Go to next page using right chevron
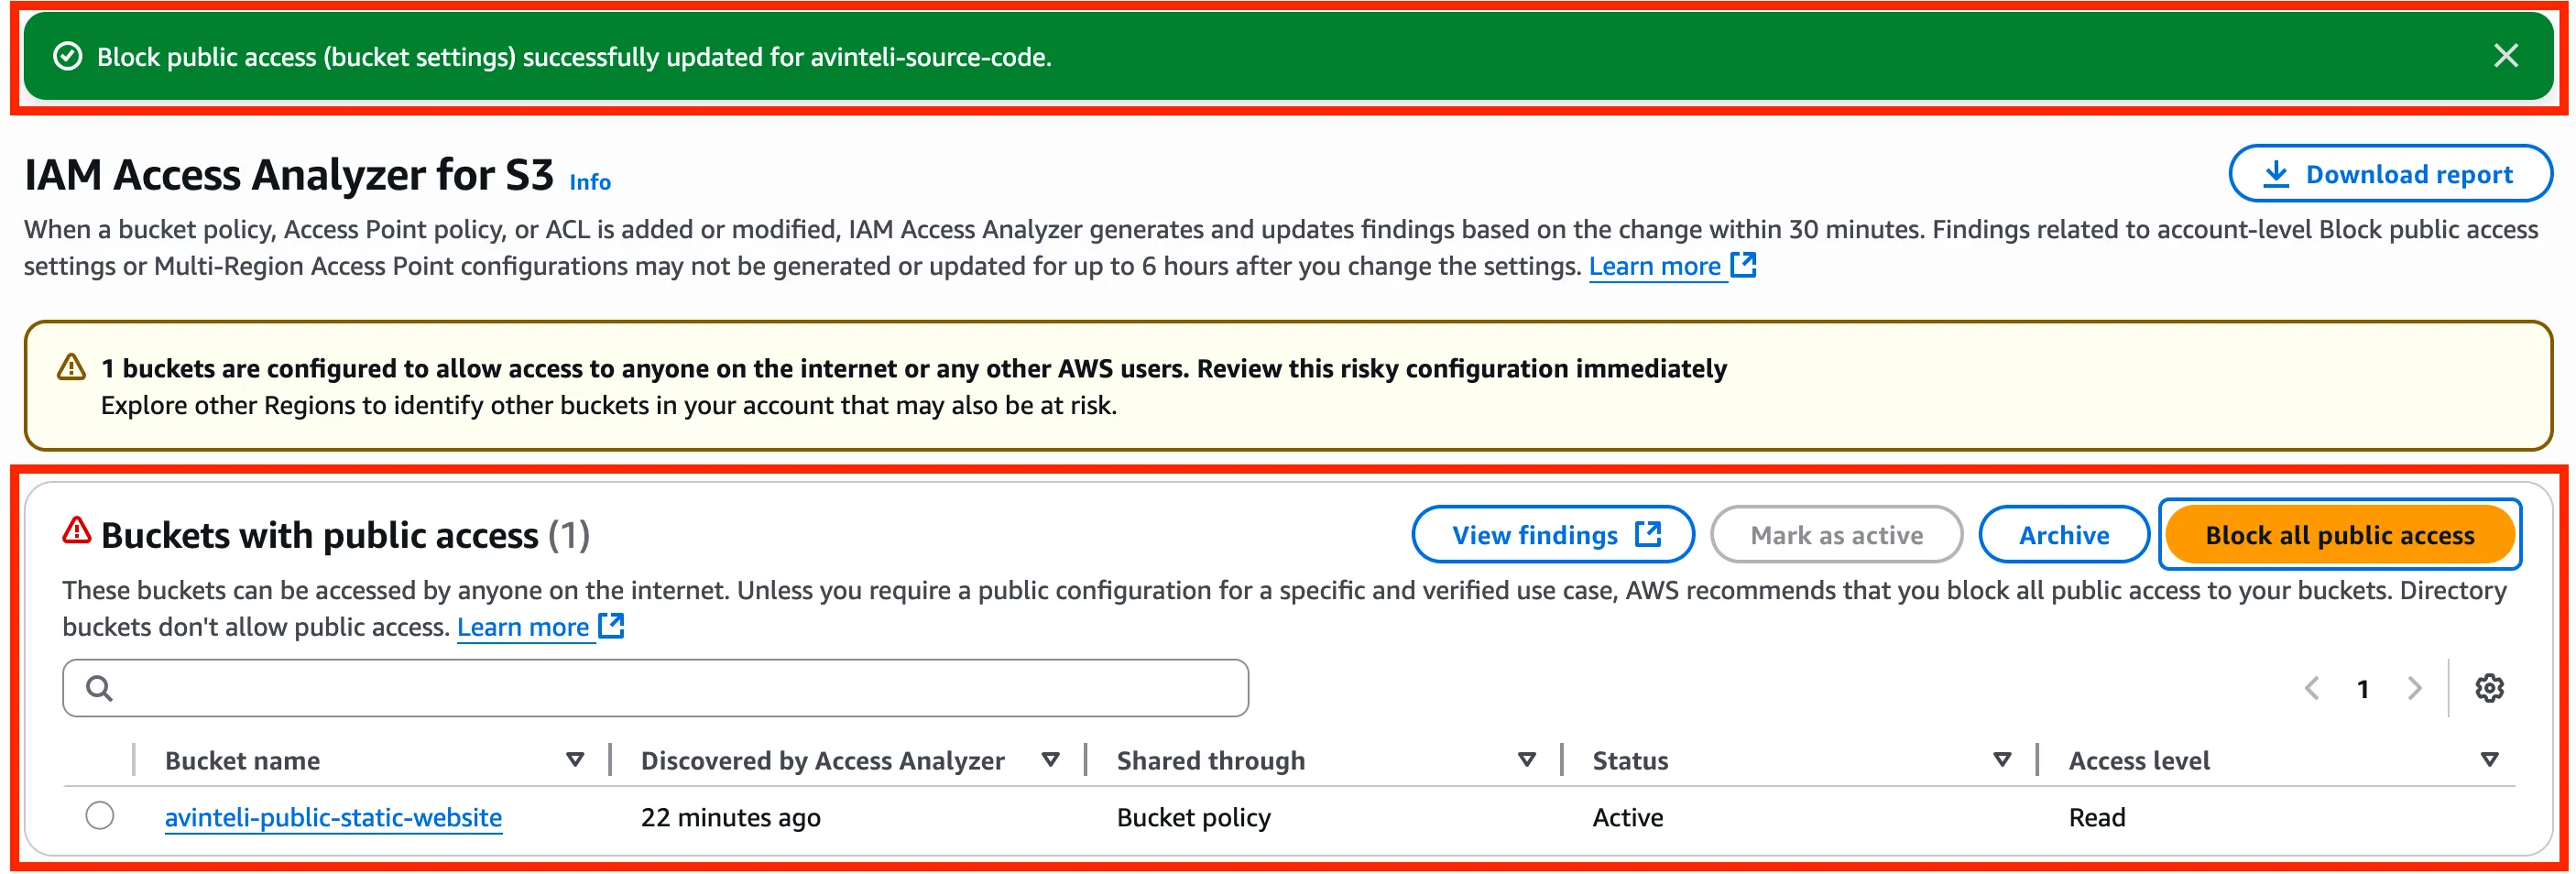This screenshot has width=2576, height=874. click(x=2415, y=688)
